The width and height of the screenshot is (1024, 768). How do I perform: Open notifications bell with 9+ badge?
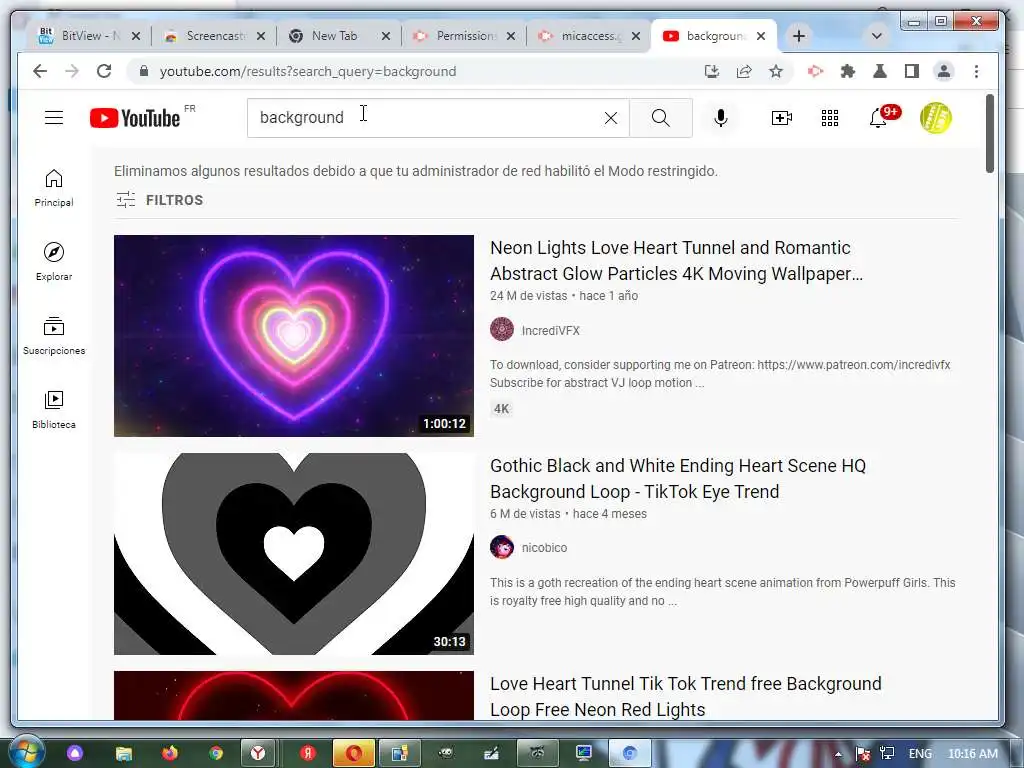point(884,116)
